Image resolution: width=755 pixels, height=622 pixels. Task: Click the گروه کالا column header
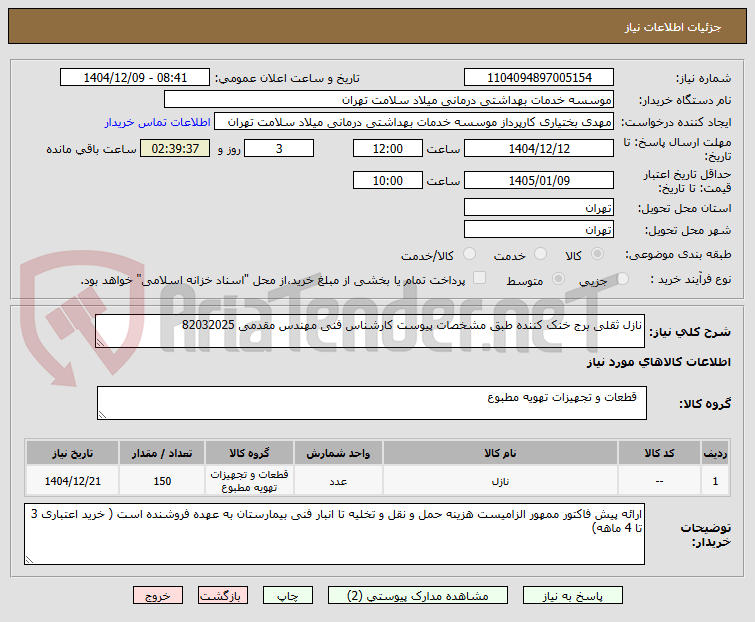pyautogui.click(x=249, y=453)
